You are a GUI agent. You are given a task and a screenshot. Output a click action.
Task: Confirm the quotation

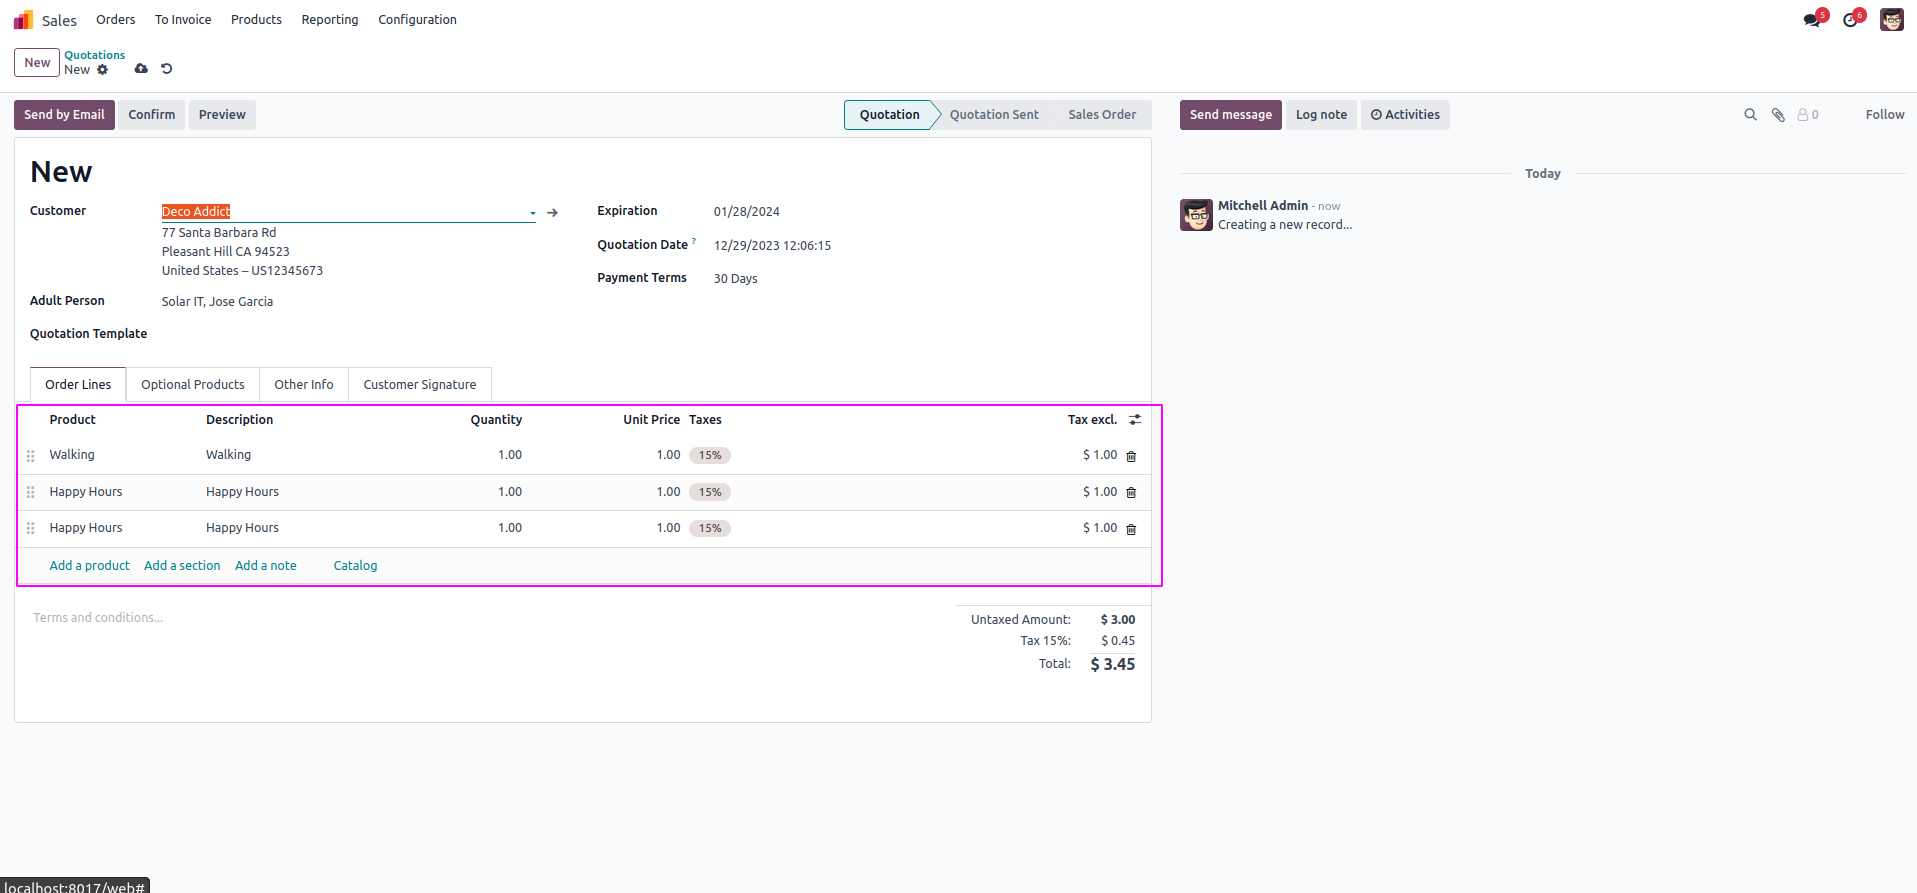tap(151, 115)
